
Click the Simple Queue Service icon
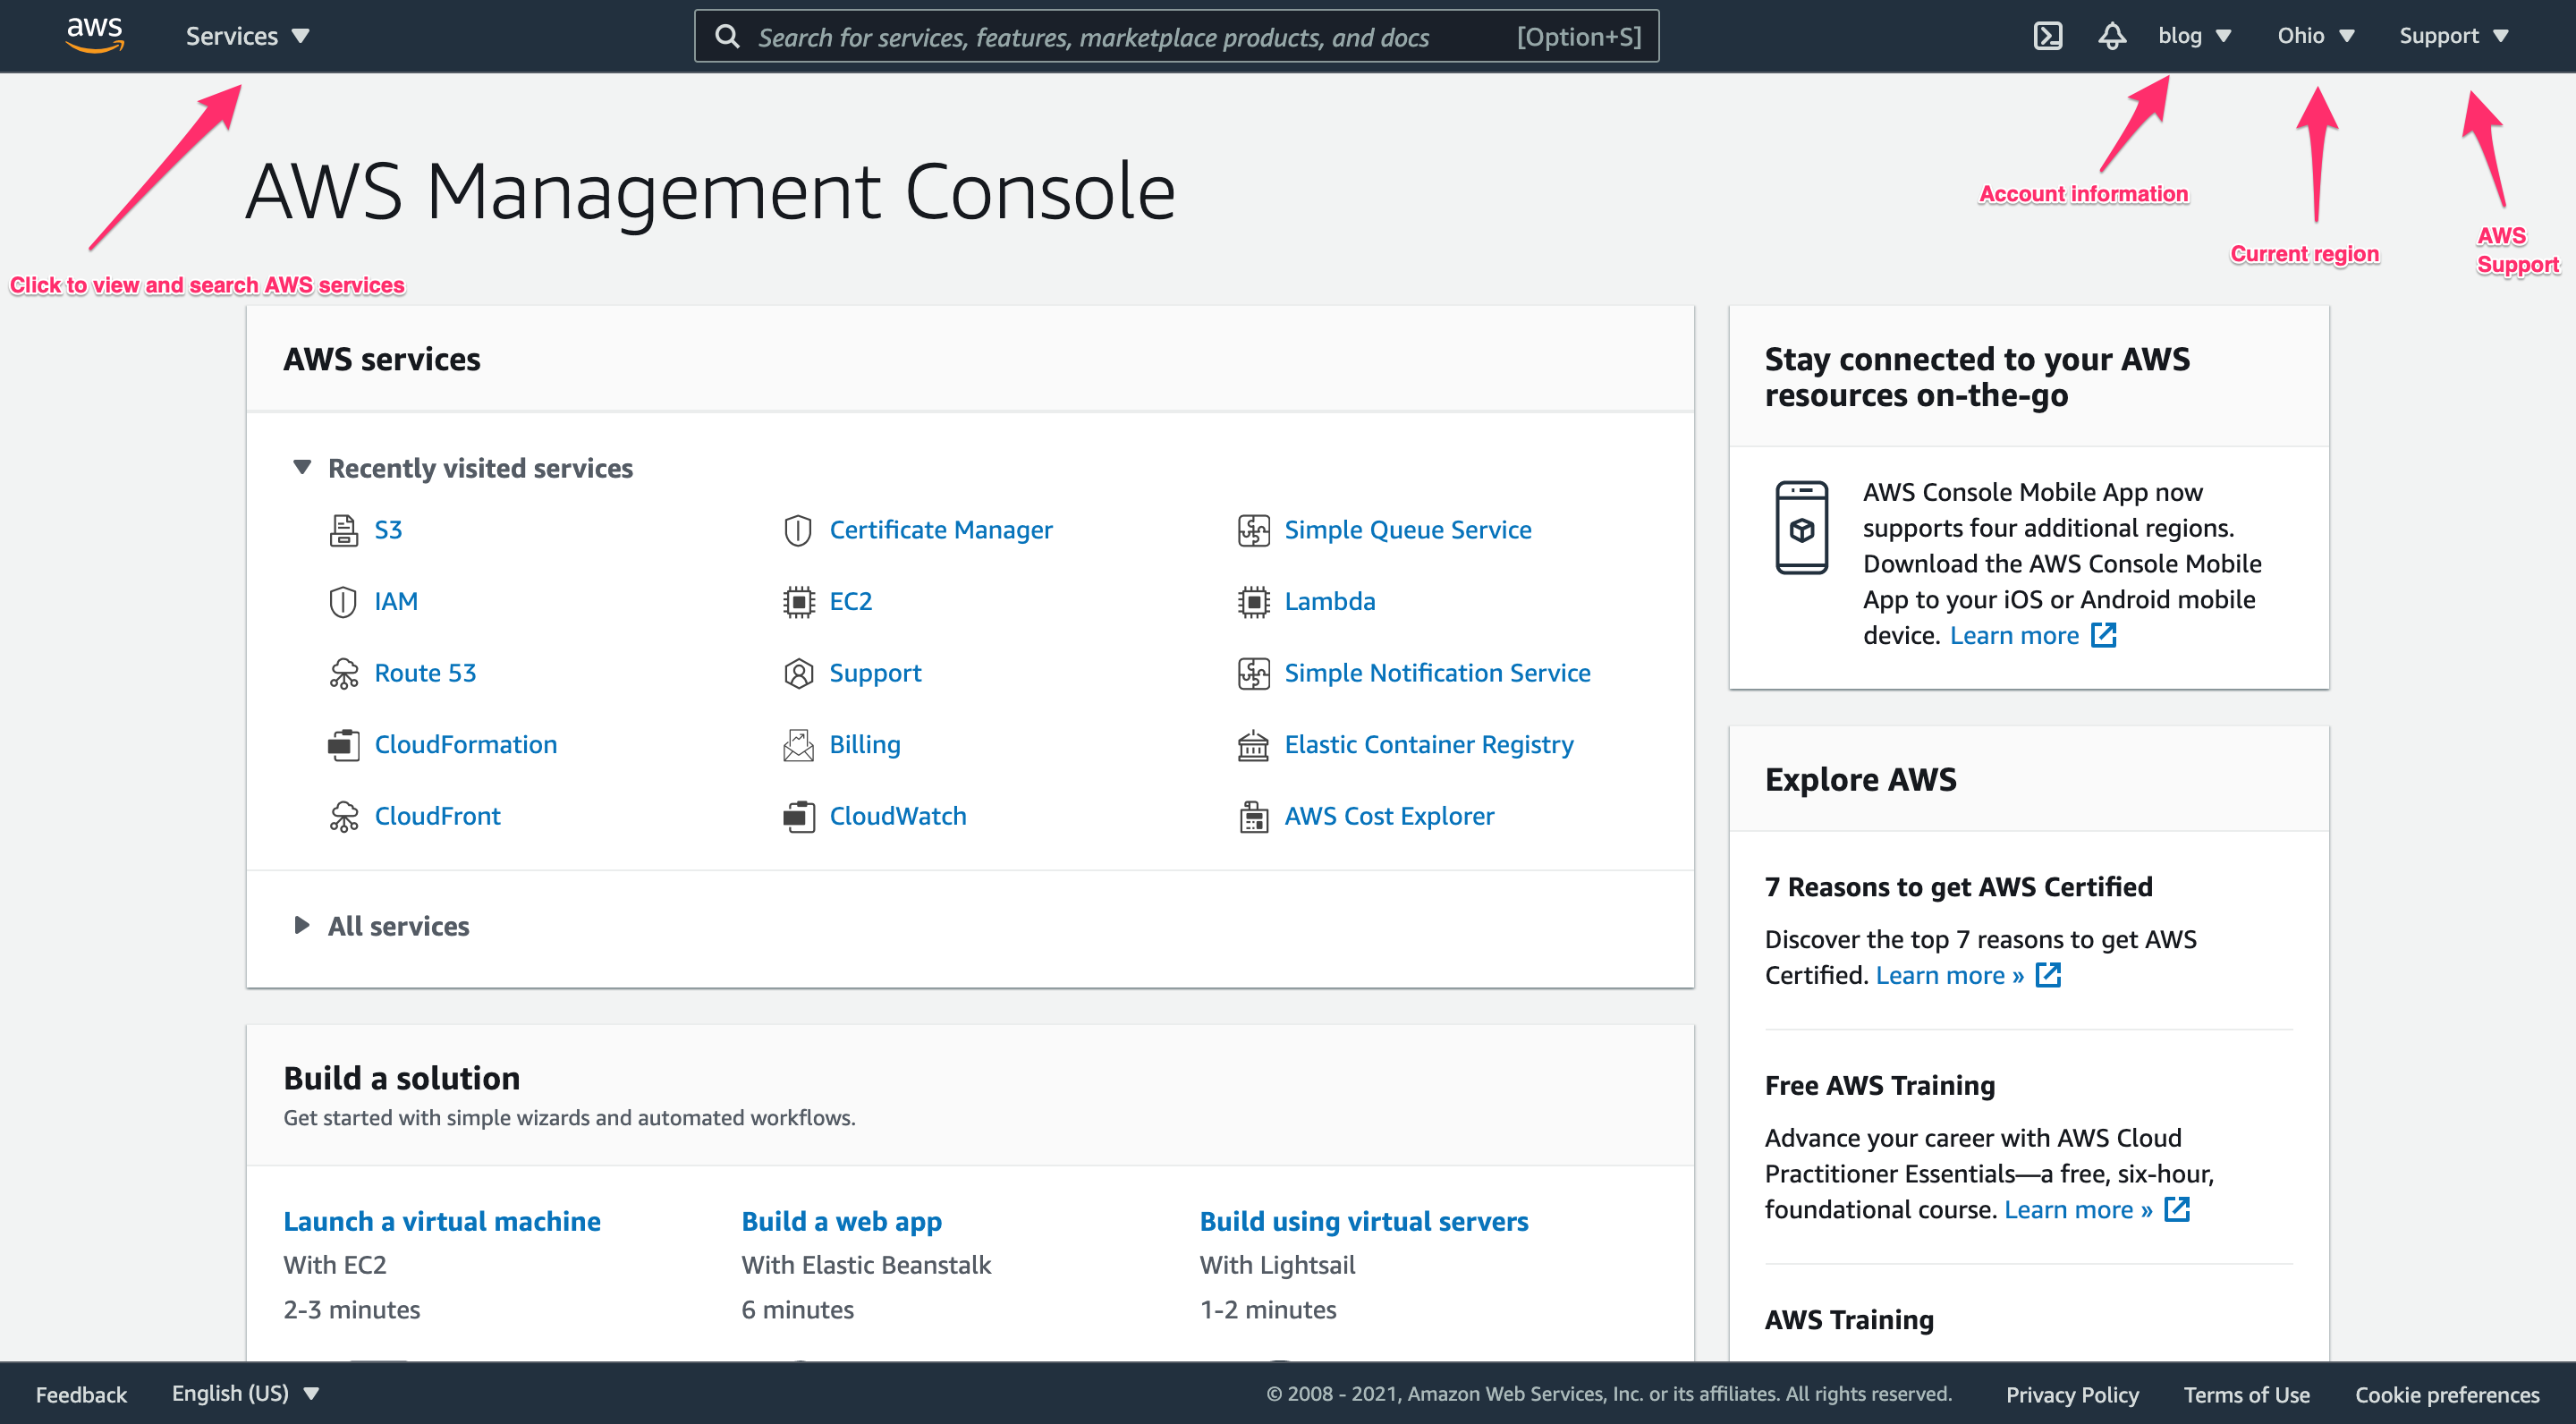pyautogui.click(x=1253, y=530)
